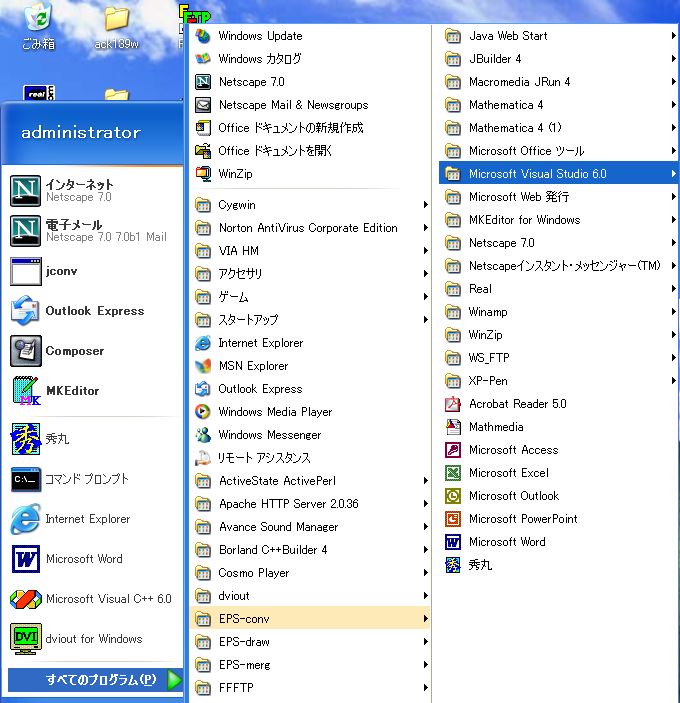Screen dimensions: 680x703
Task: Open 秀丸 entry in right column
Action: tap(559, 565)
